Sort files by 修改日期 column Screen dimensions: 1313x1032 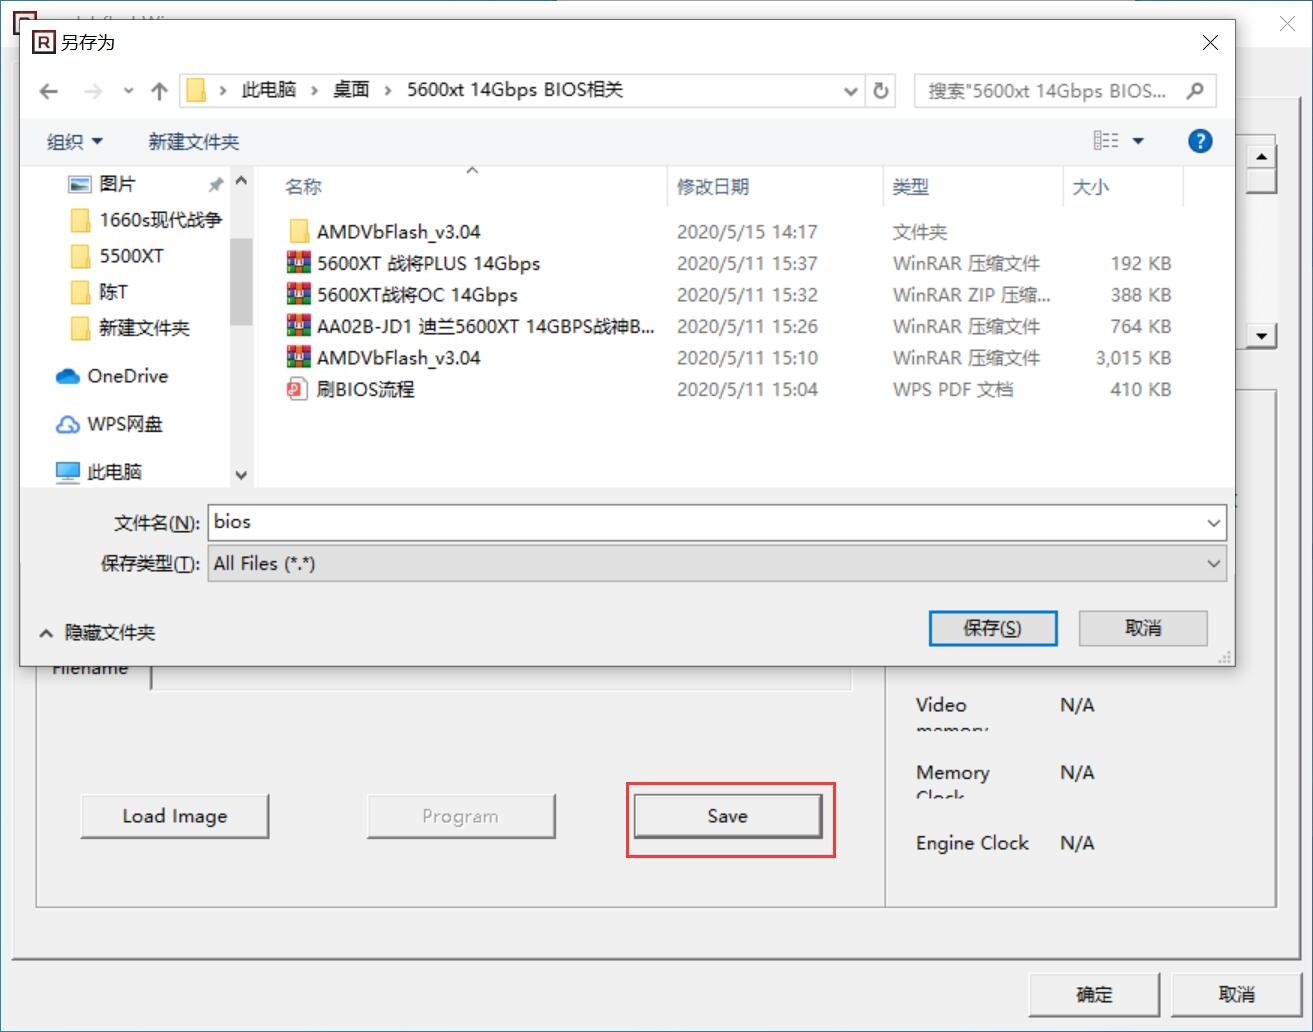tap(712, 187)
